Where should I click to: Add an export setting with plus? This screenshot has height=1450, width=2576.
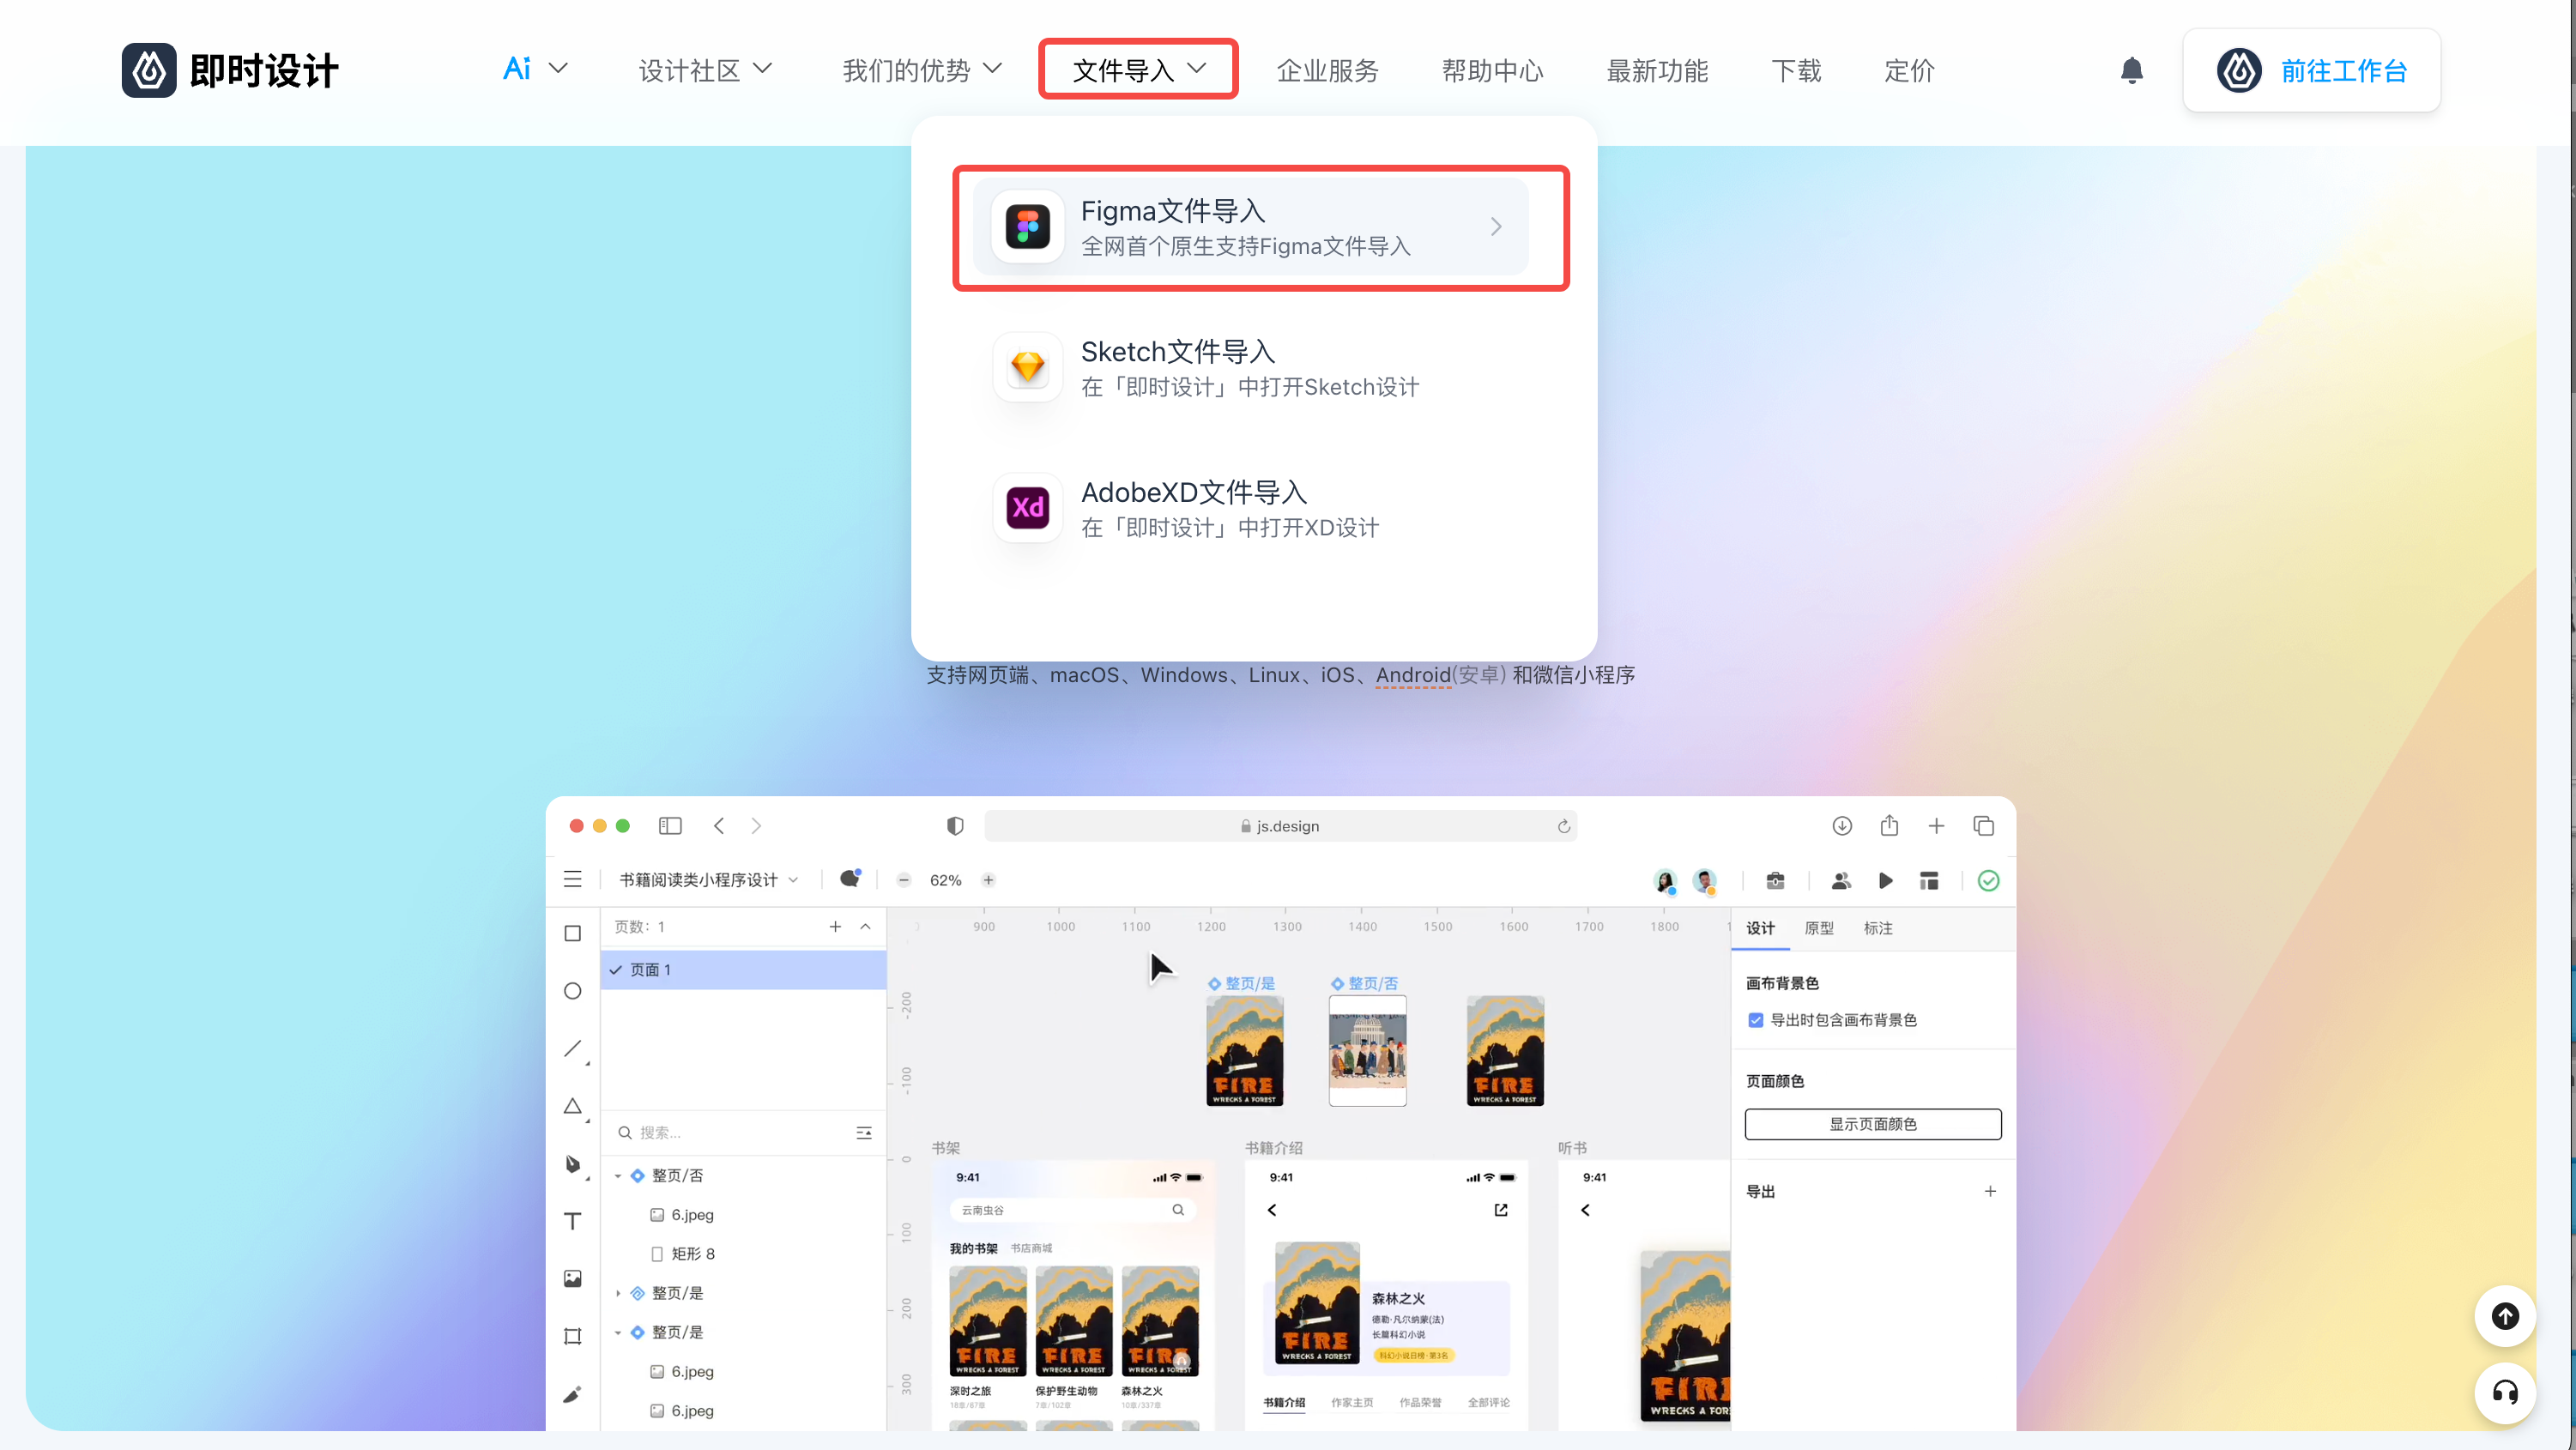(x=1990, y=1191)
